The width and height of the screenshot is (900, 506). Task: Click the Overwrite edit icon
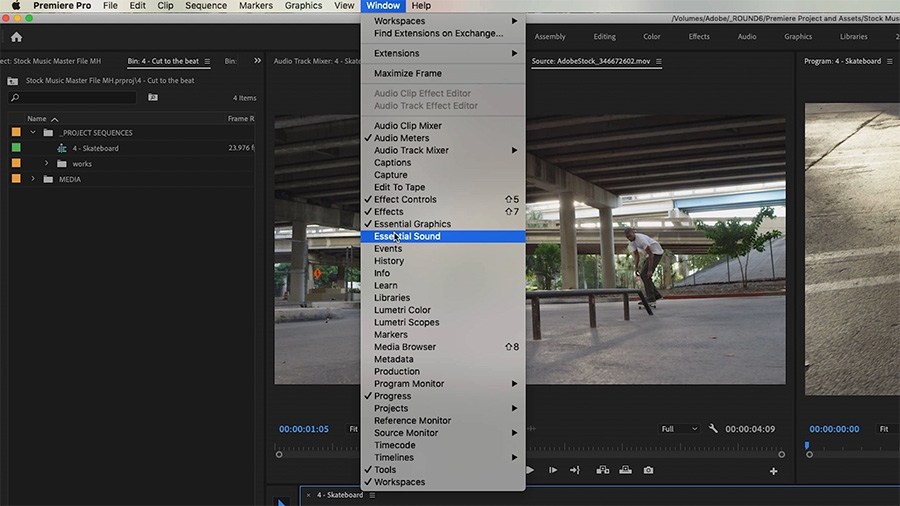click(626, 470)
